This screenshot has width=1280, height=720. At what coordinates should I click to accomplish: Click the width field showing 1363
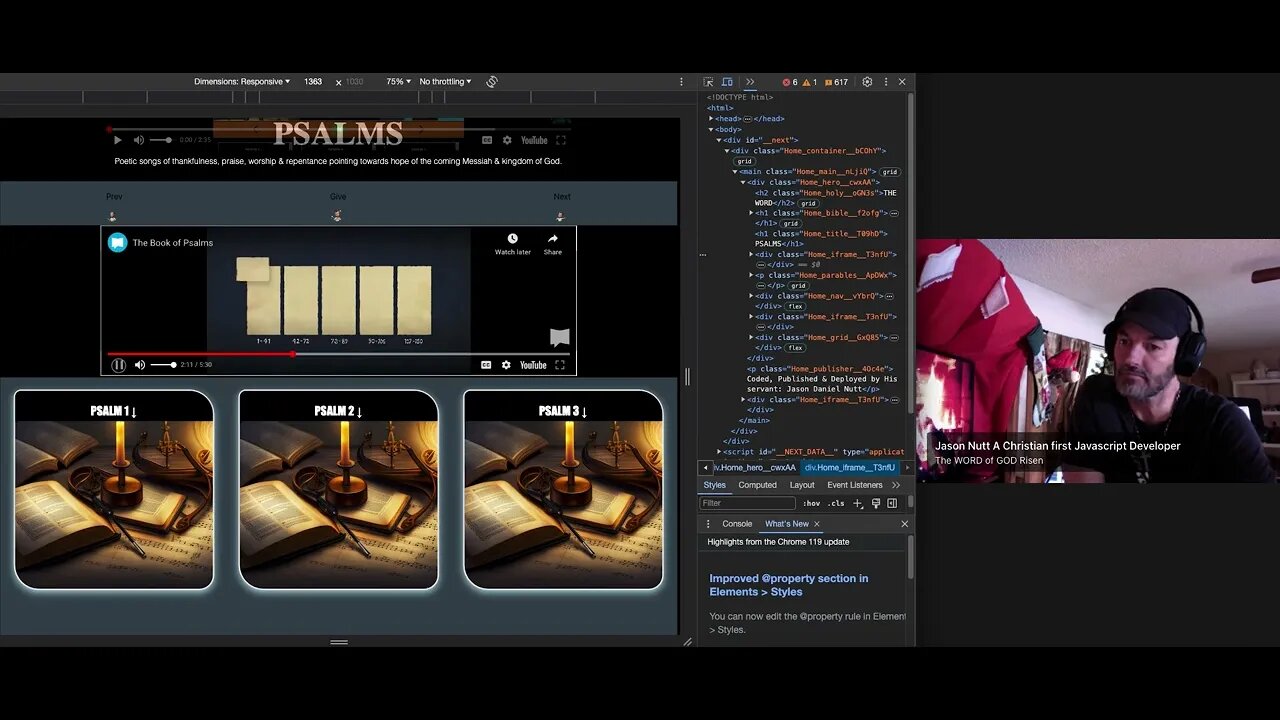click(x=313, y=82)
